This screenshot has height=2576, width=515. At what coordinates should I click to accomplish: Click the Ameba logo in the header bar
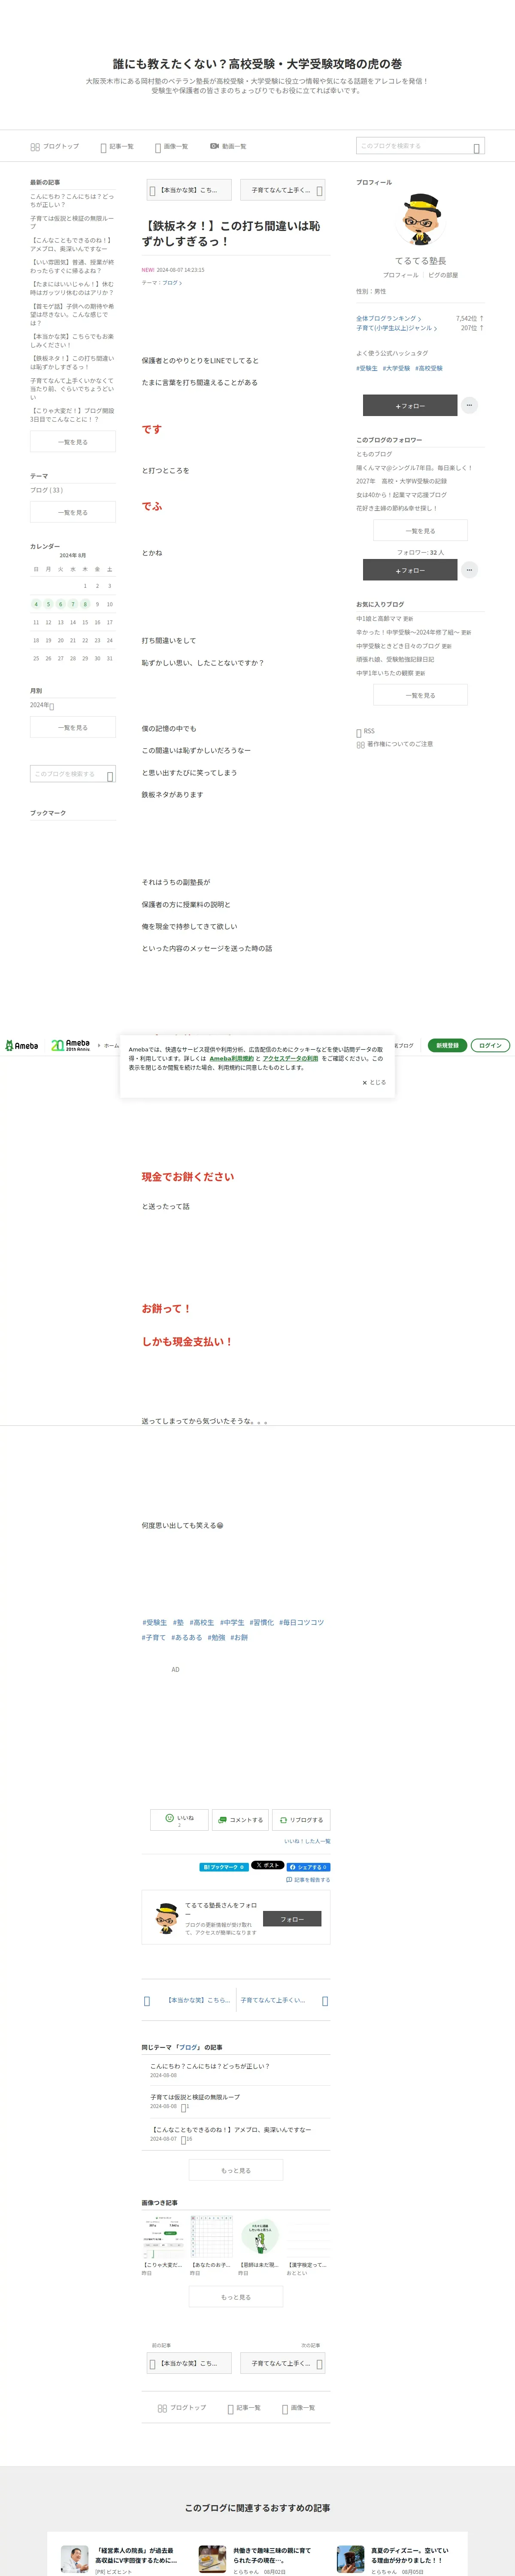(x=22, y=1045)
